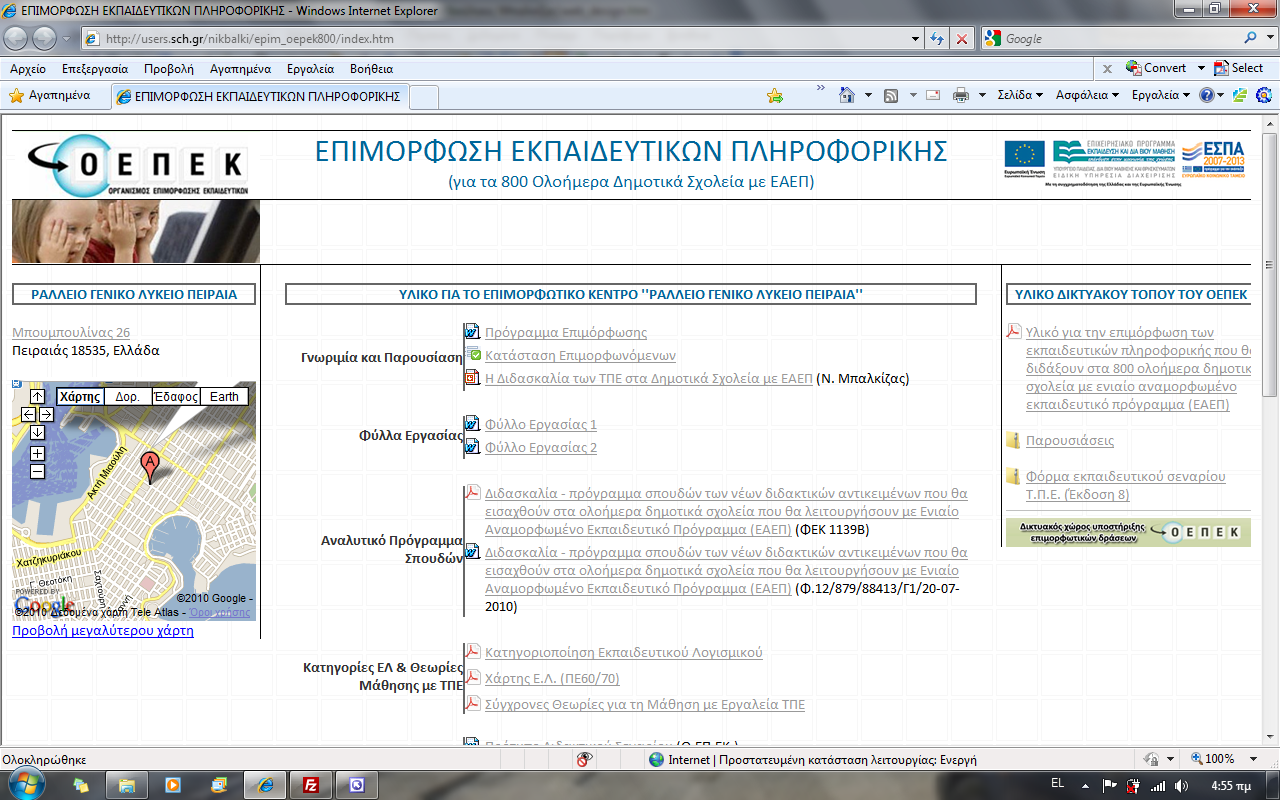Image resolution: width=1280 pixels, height=800 pixels.
Task: Pan the map up with the arrow
Action: pyautogui.click(x=37, y=396)
